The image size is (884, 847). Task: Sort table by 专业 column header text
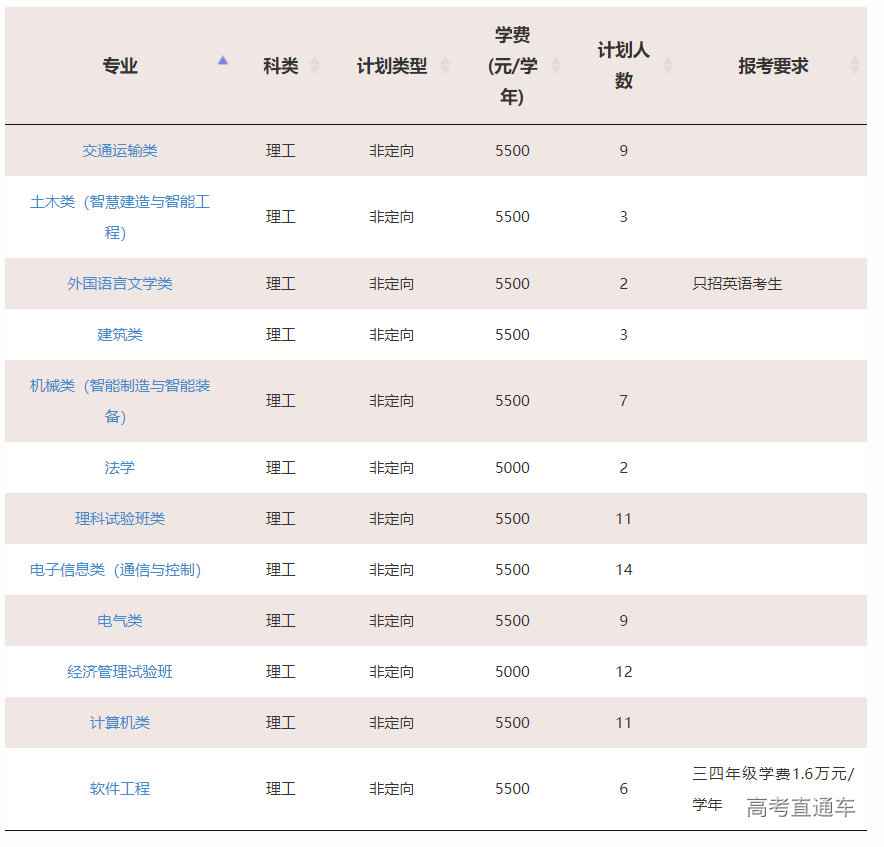tap(120, 66)
